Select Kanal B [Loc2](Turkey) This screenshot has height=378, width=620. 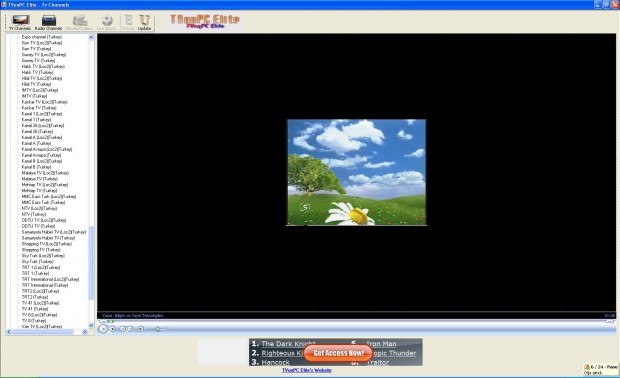click(x=42, y=161)
